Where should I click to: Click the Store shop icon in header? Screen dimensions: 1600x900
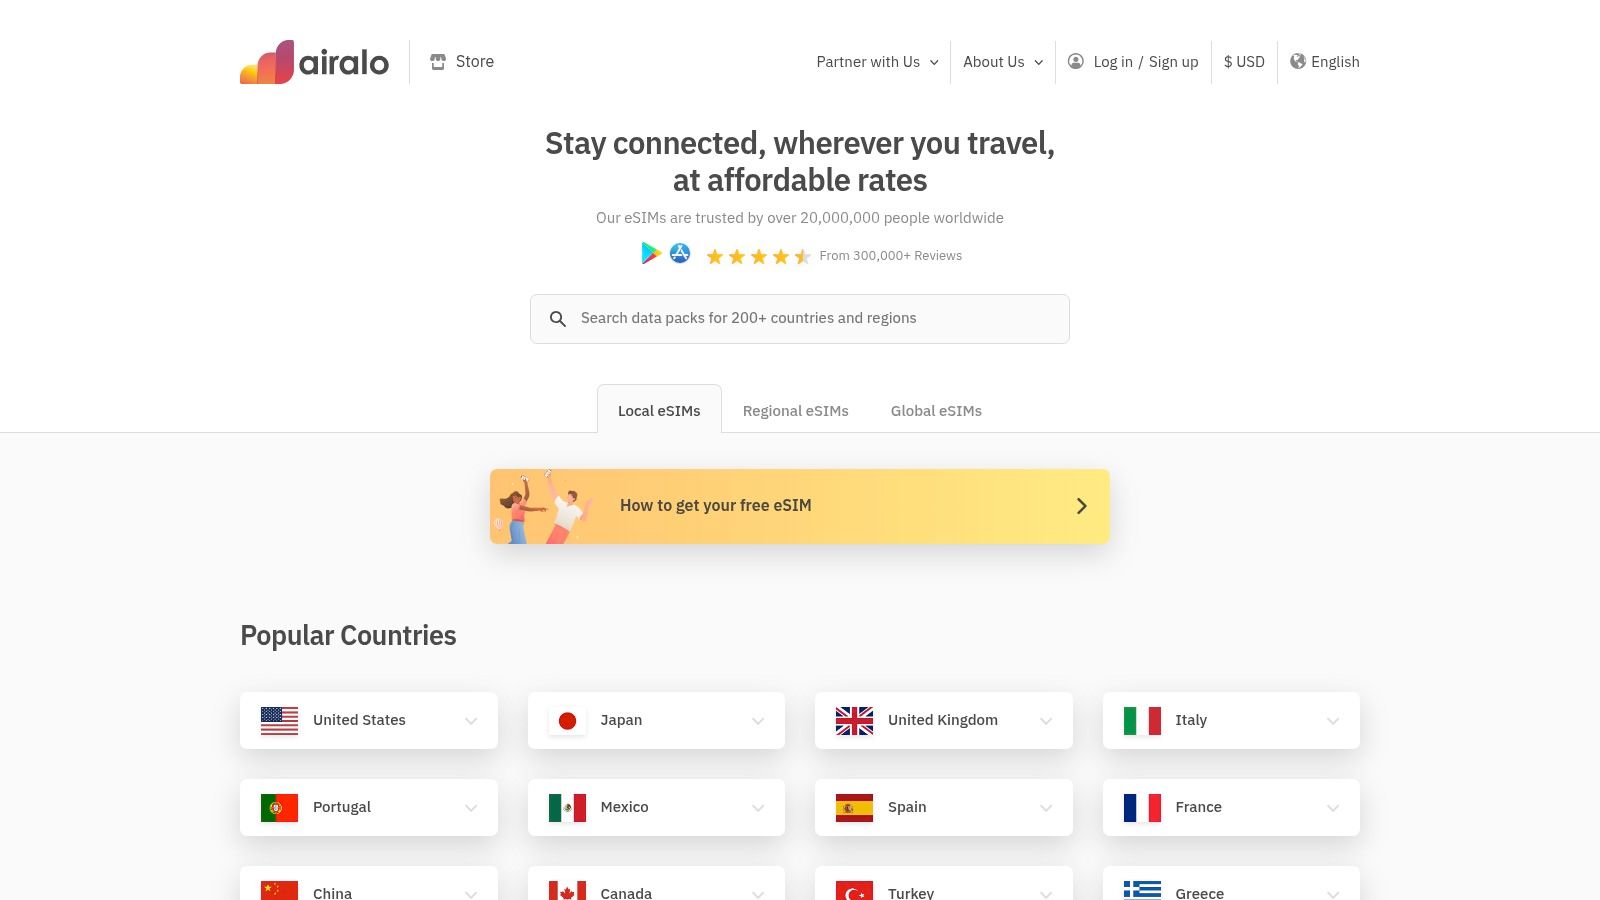pos(438,62)
